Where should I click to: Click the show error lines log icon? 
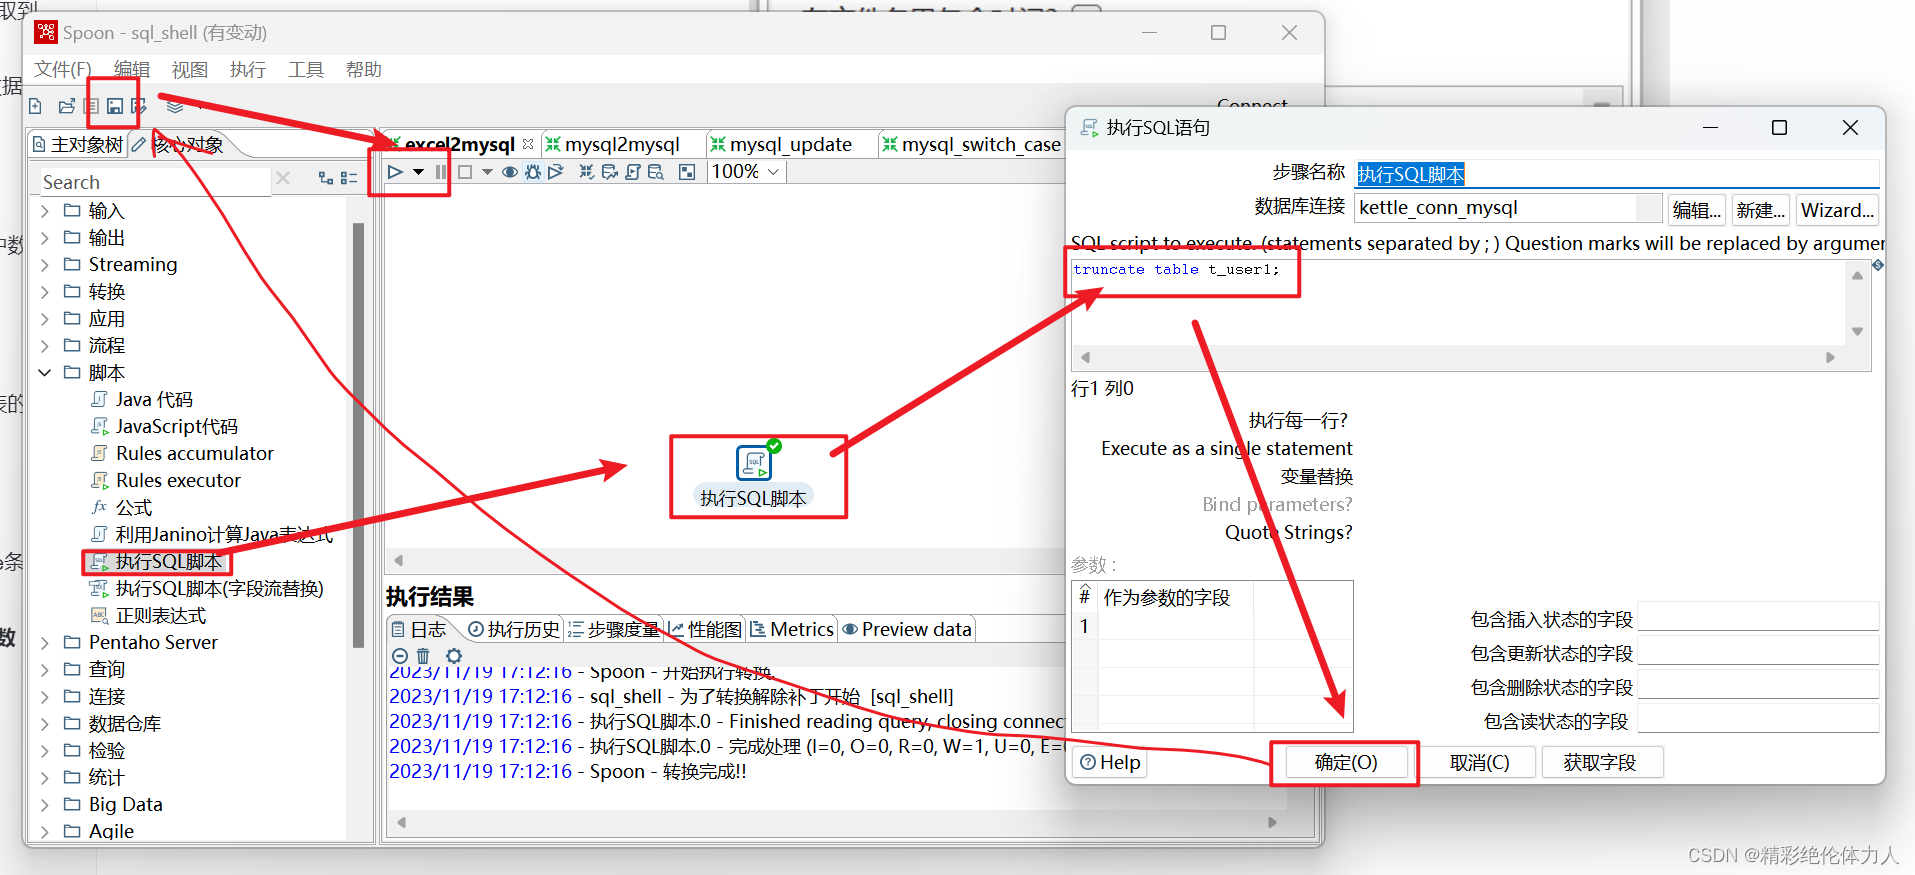(x=400, y=656)
